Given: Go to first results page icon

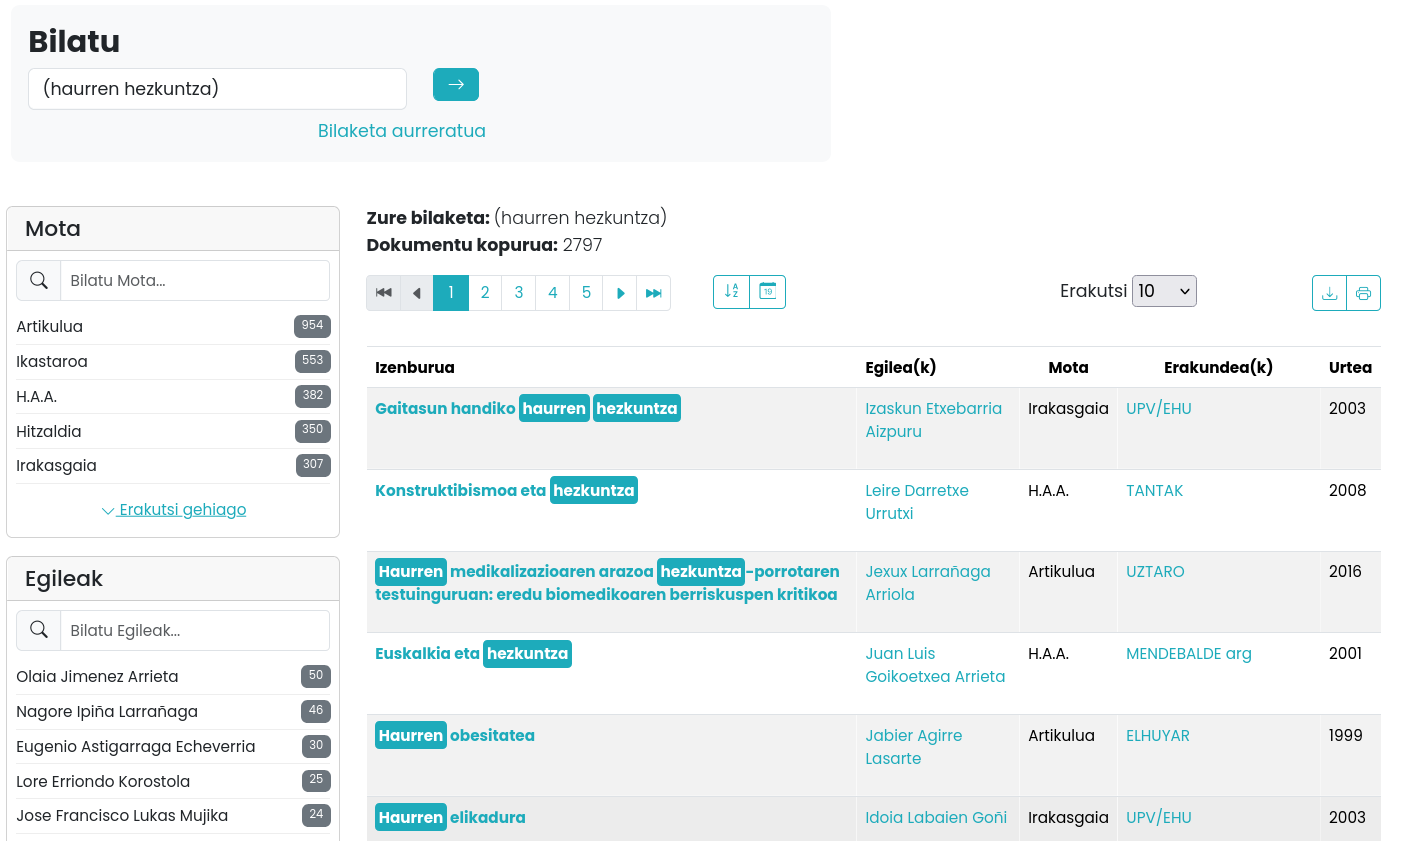Looking at the screenshot, I should (384, 293).
